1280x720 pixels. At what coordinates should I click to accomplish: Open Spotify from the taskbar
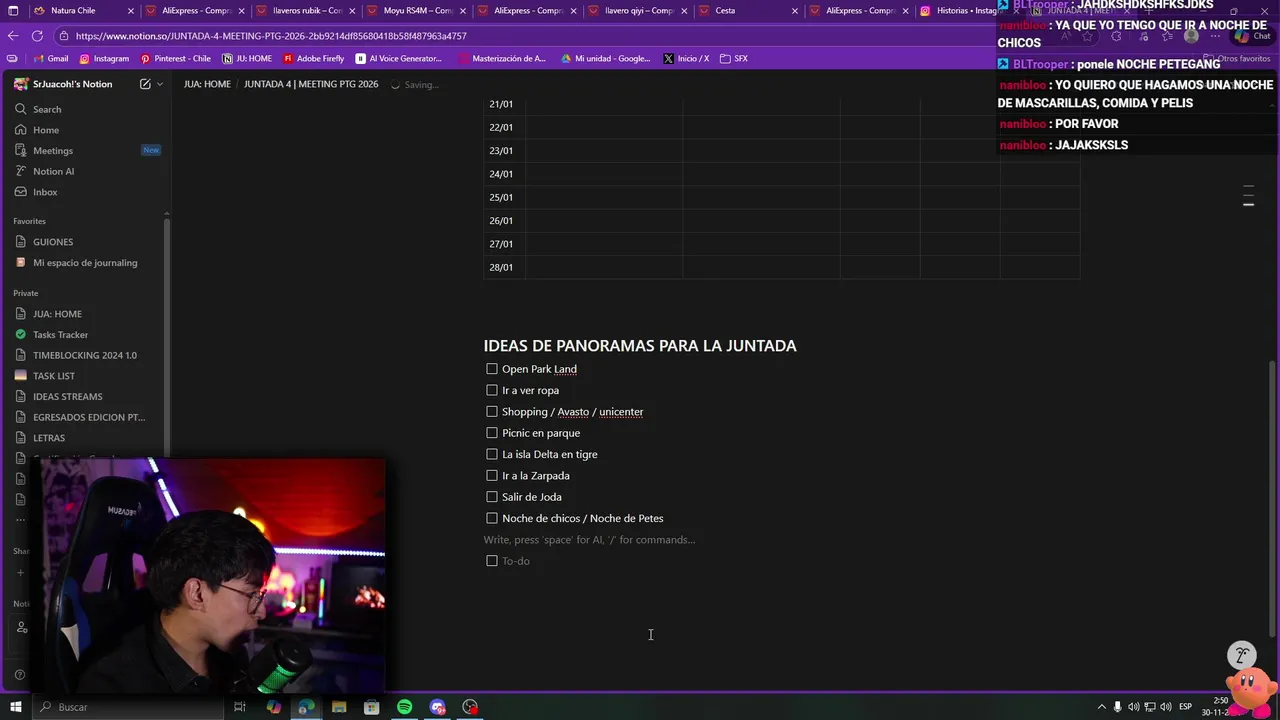point(404,707)
